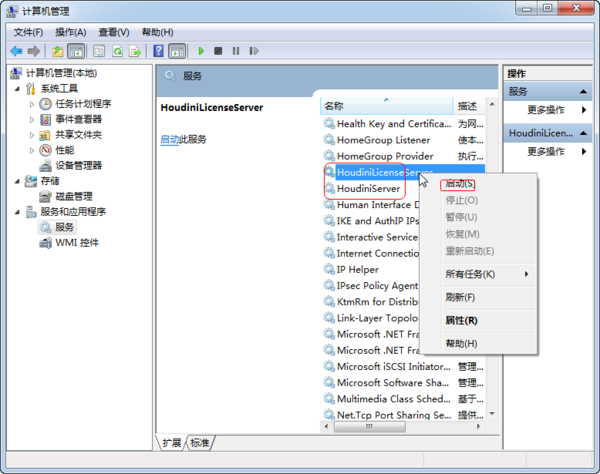Click the Back arrow toolbar icon
This screenshot has height=474, width=600.
(x=16, y=51)
